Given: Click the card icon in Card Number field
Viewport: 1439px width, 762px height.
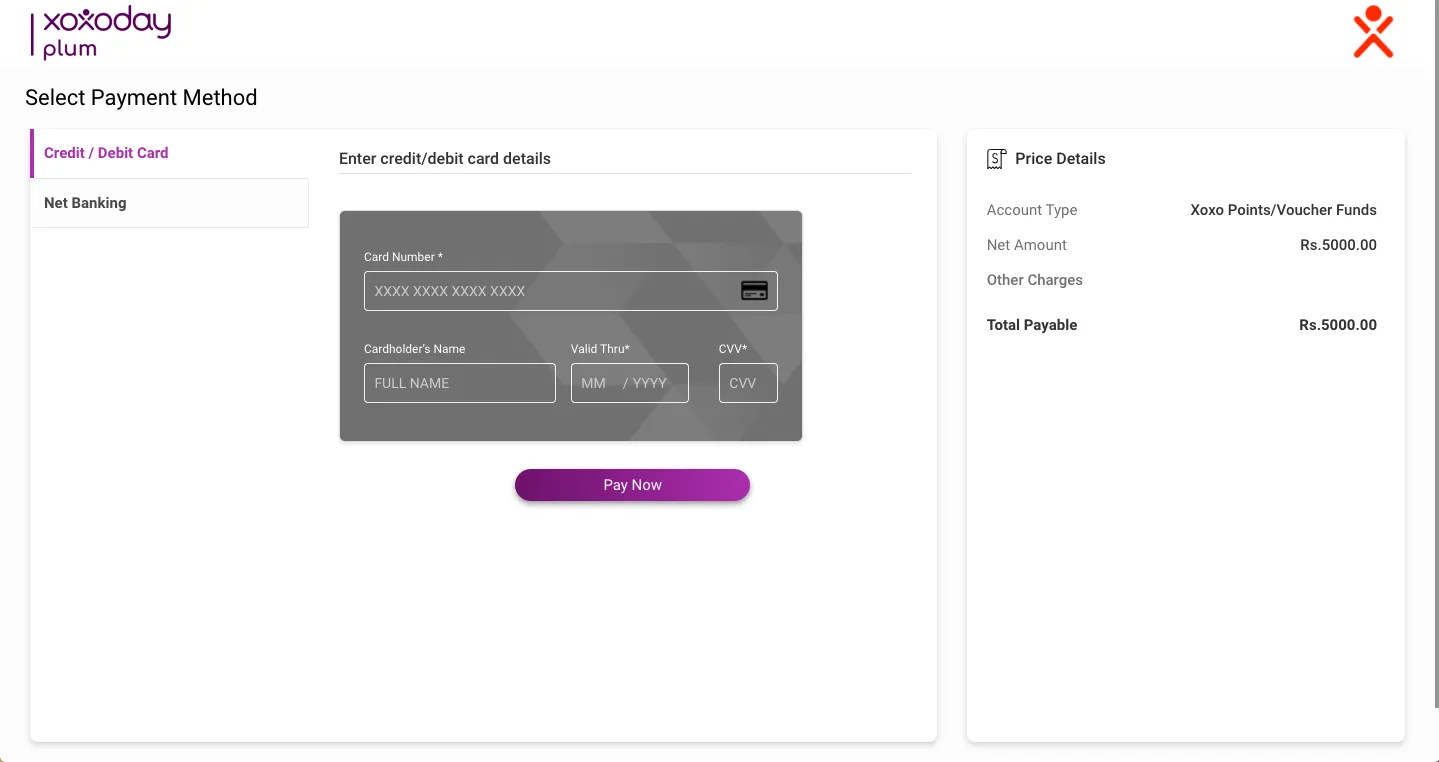Looking at the screenshot, I should (x=754, y=291).
